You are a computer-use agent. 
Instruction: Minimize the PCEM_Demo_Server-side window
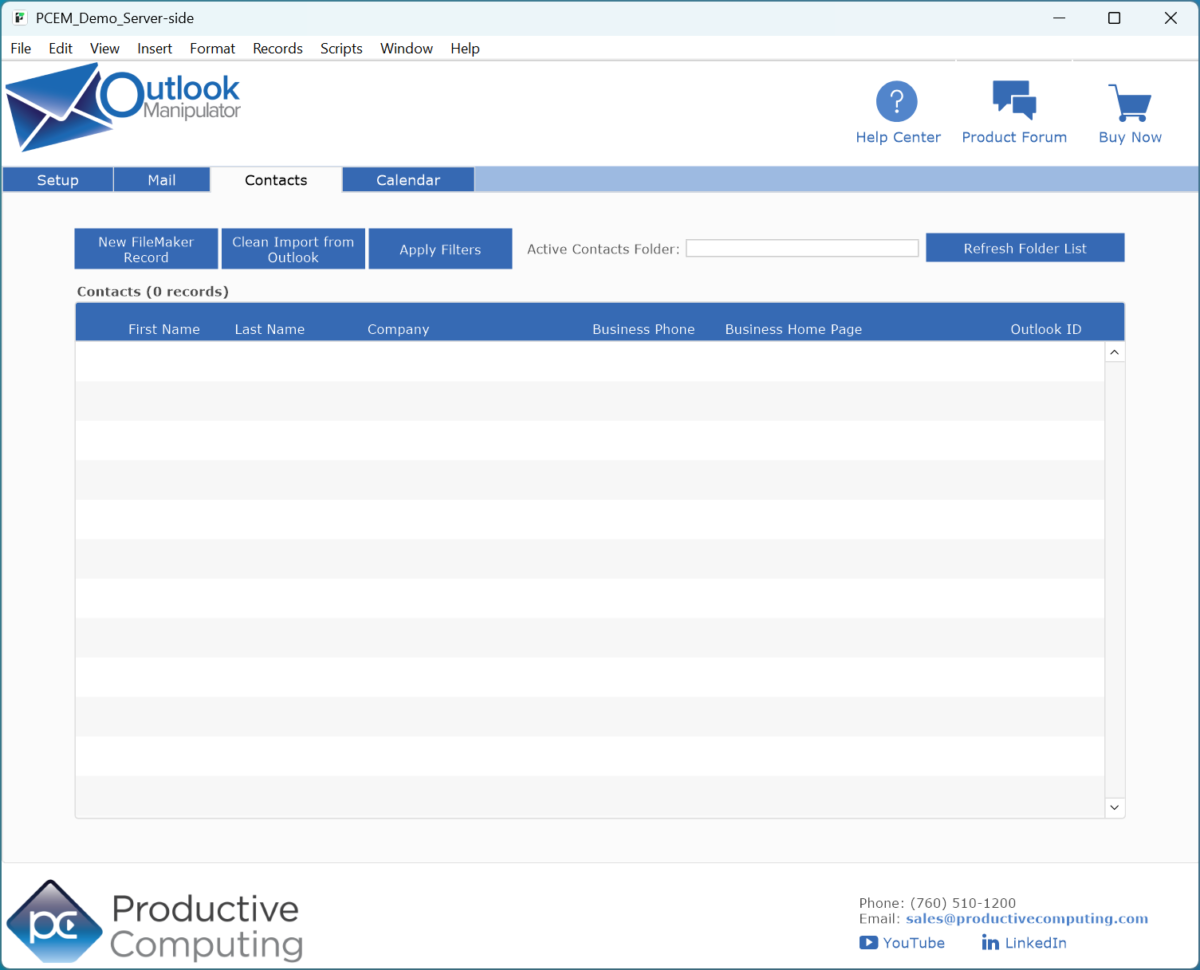[1058, 18]
